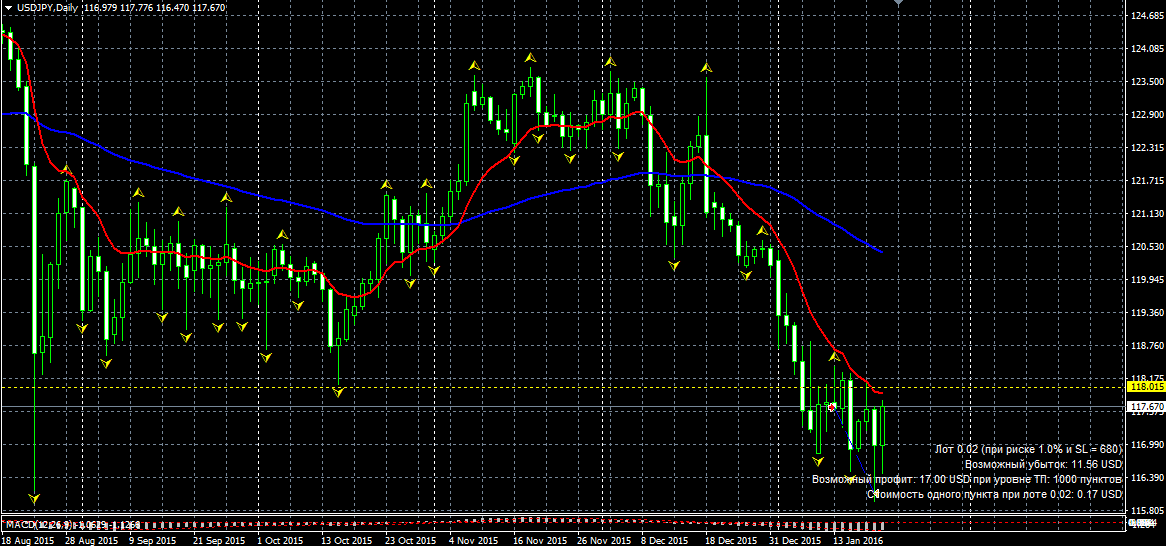Select the yellow dashed horizontal line at 118.015
This screenshot has height=546, width=1166.
point(563,387)
